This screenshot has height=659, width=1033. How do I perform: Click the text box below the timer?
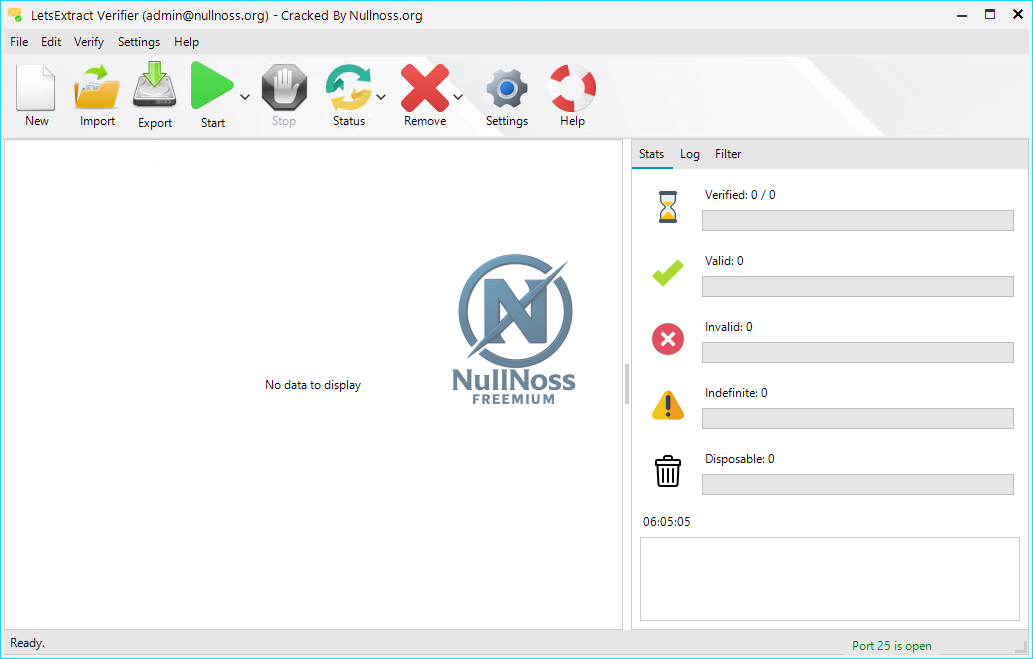[829, 579]
